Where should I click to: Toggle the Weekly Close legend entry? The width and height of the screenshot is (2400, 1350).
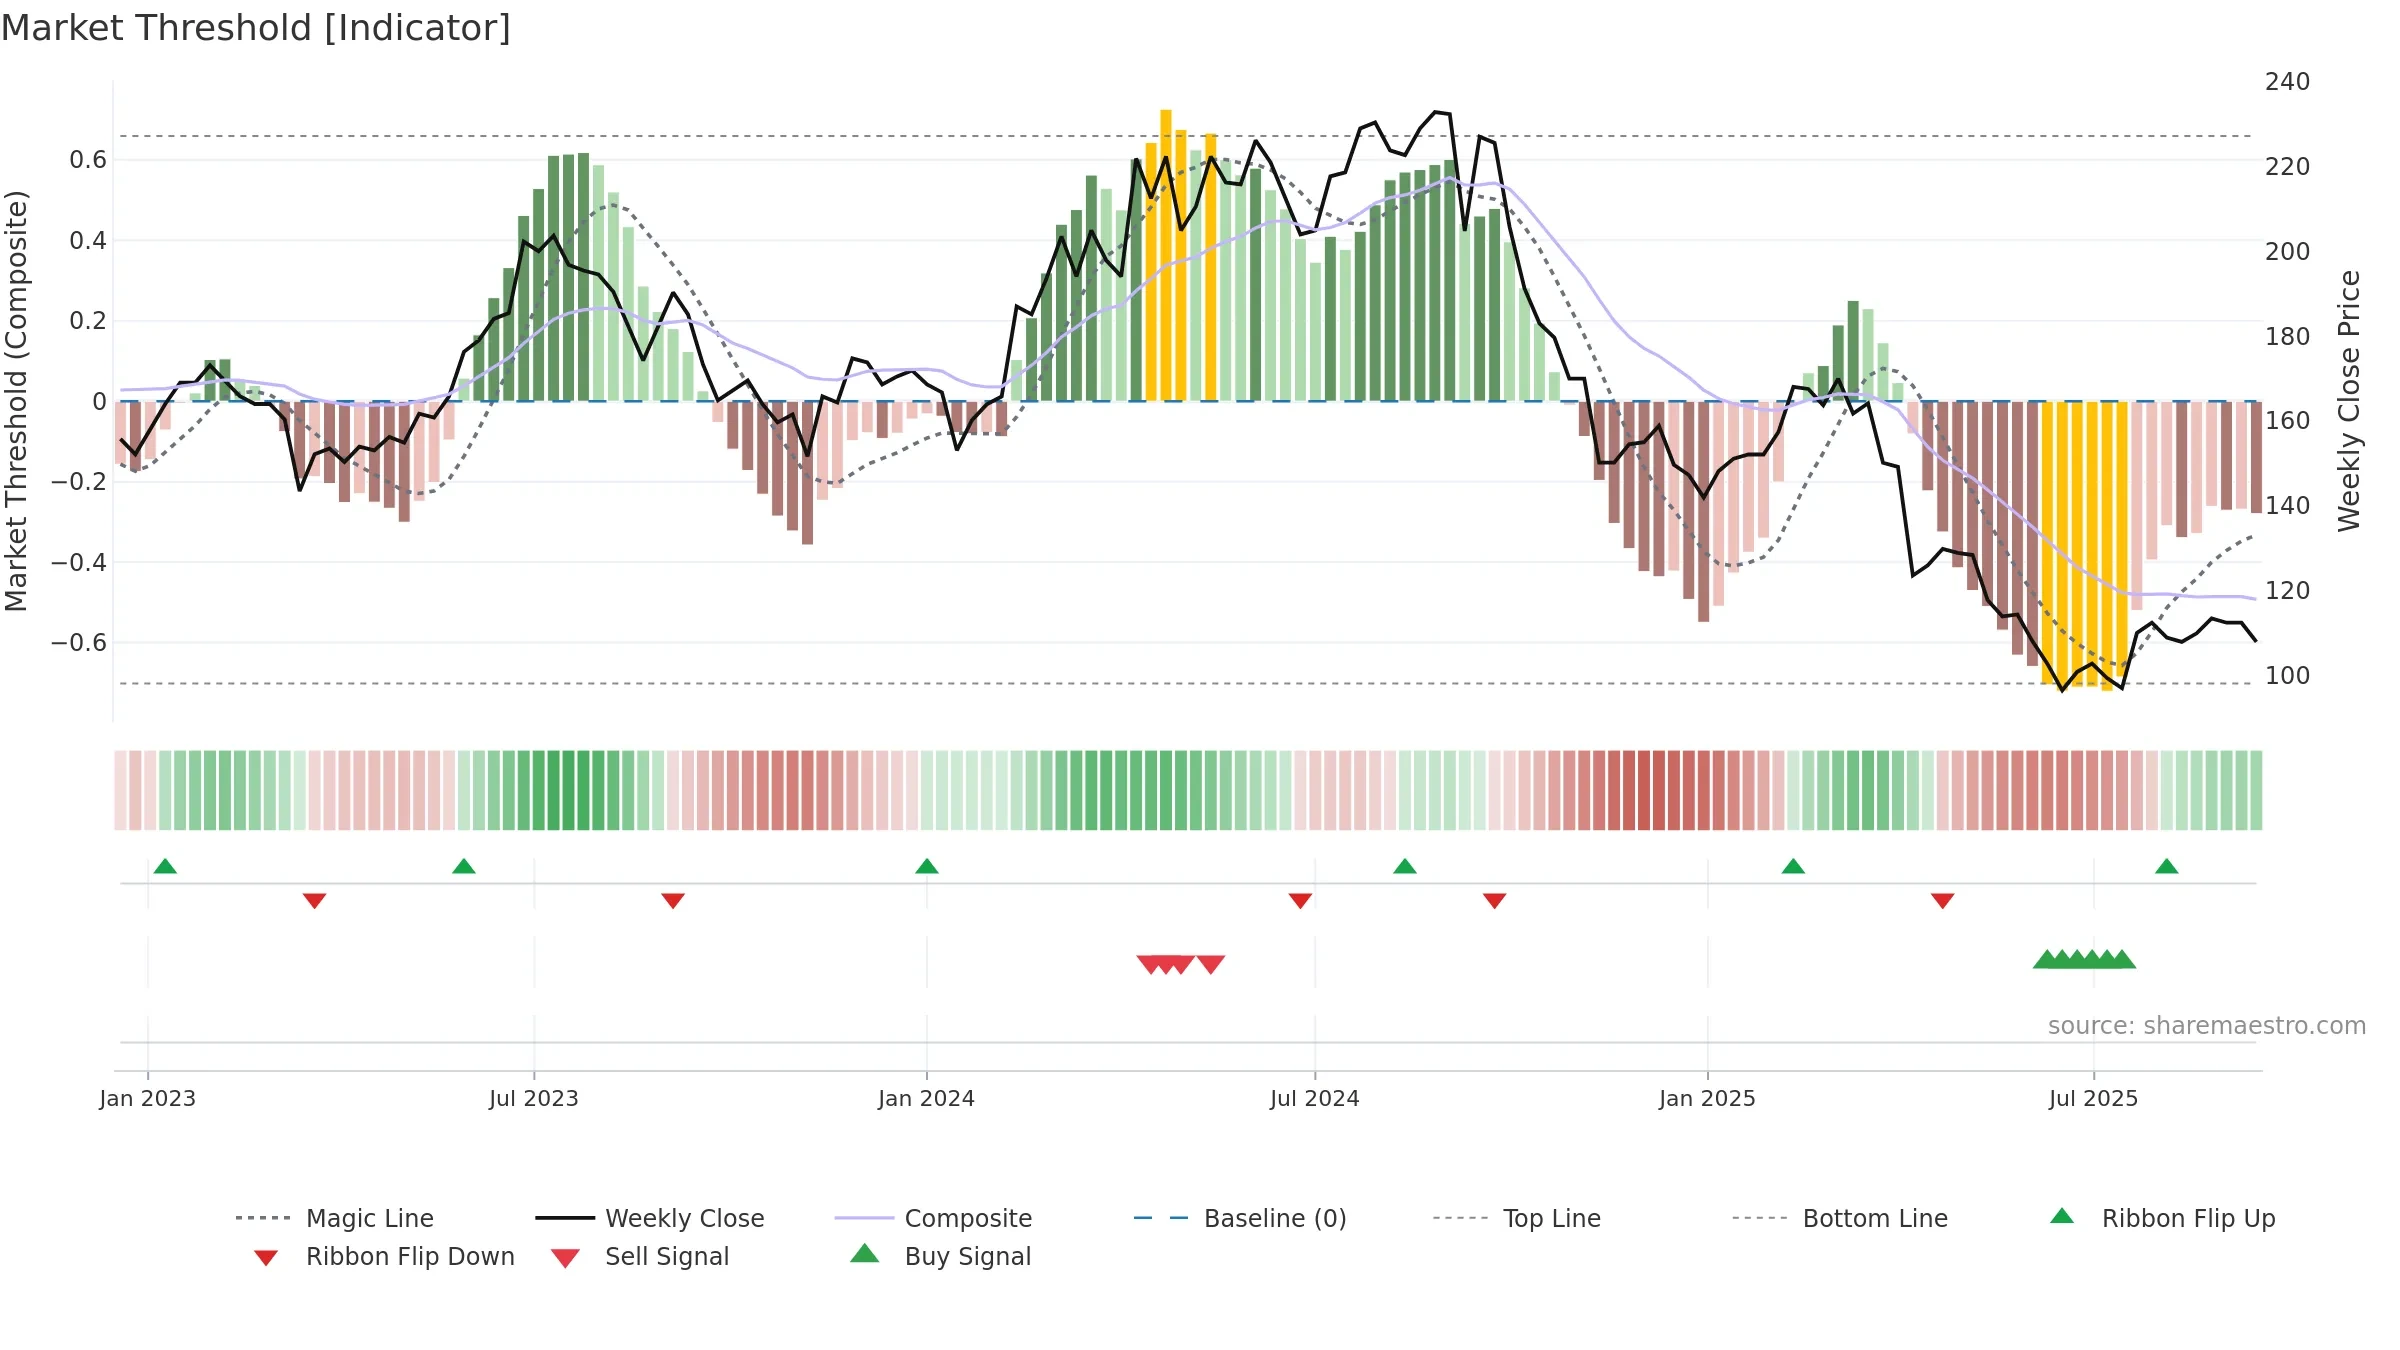pos(650,1218)
